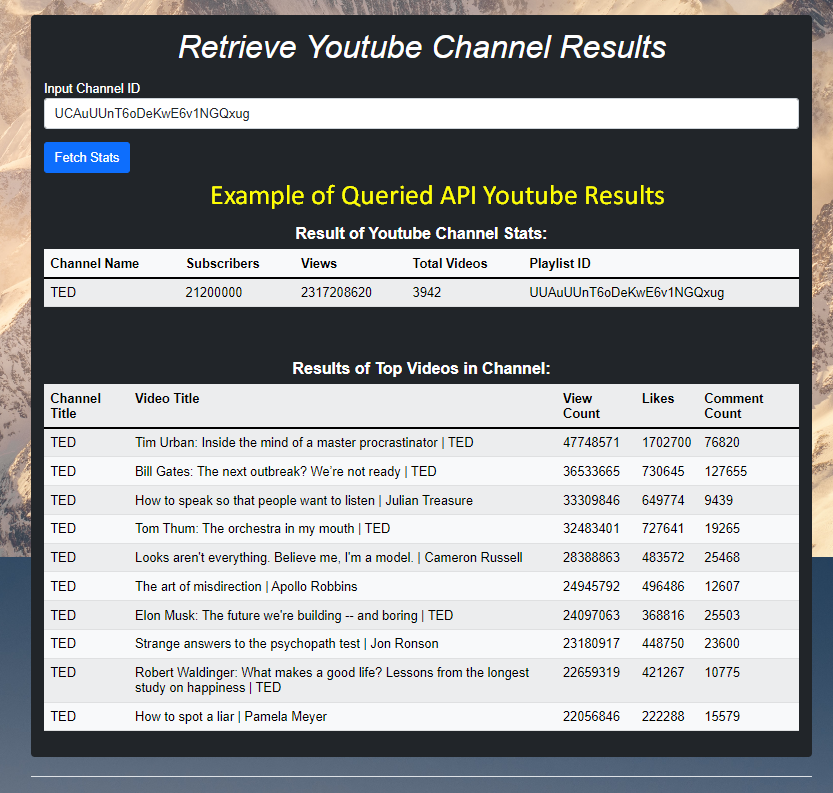Click likes value 496486
The width and height of the screenshot is (833, 793).
(x=663, y=586)
